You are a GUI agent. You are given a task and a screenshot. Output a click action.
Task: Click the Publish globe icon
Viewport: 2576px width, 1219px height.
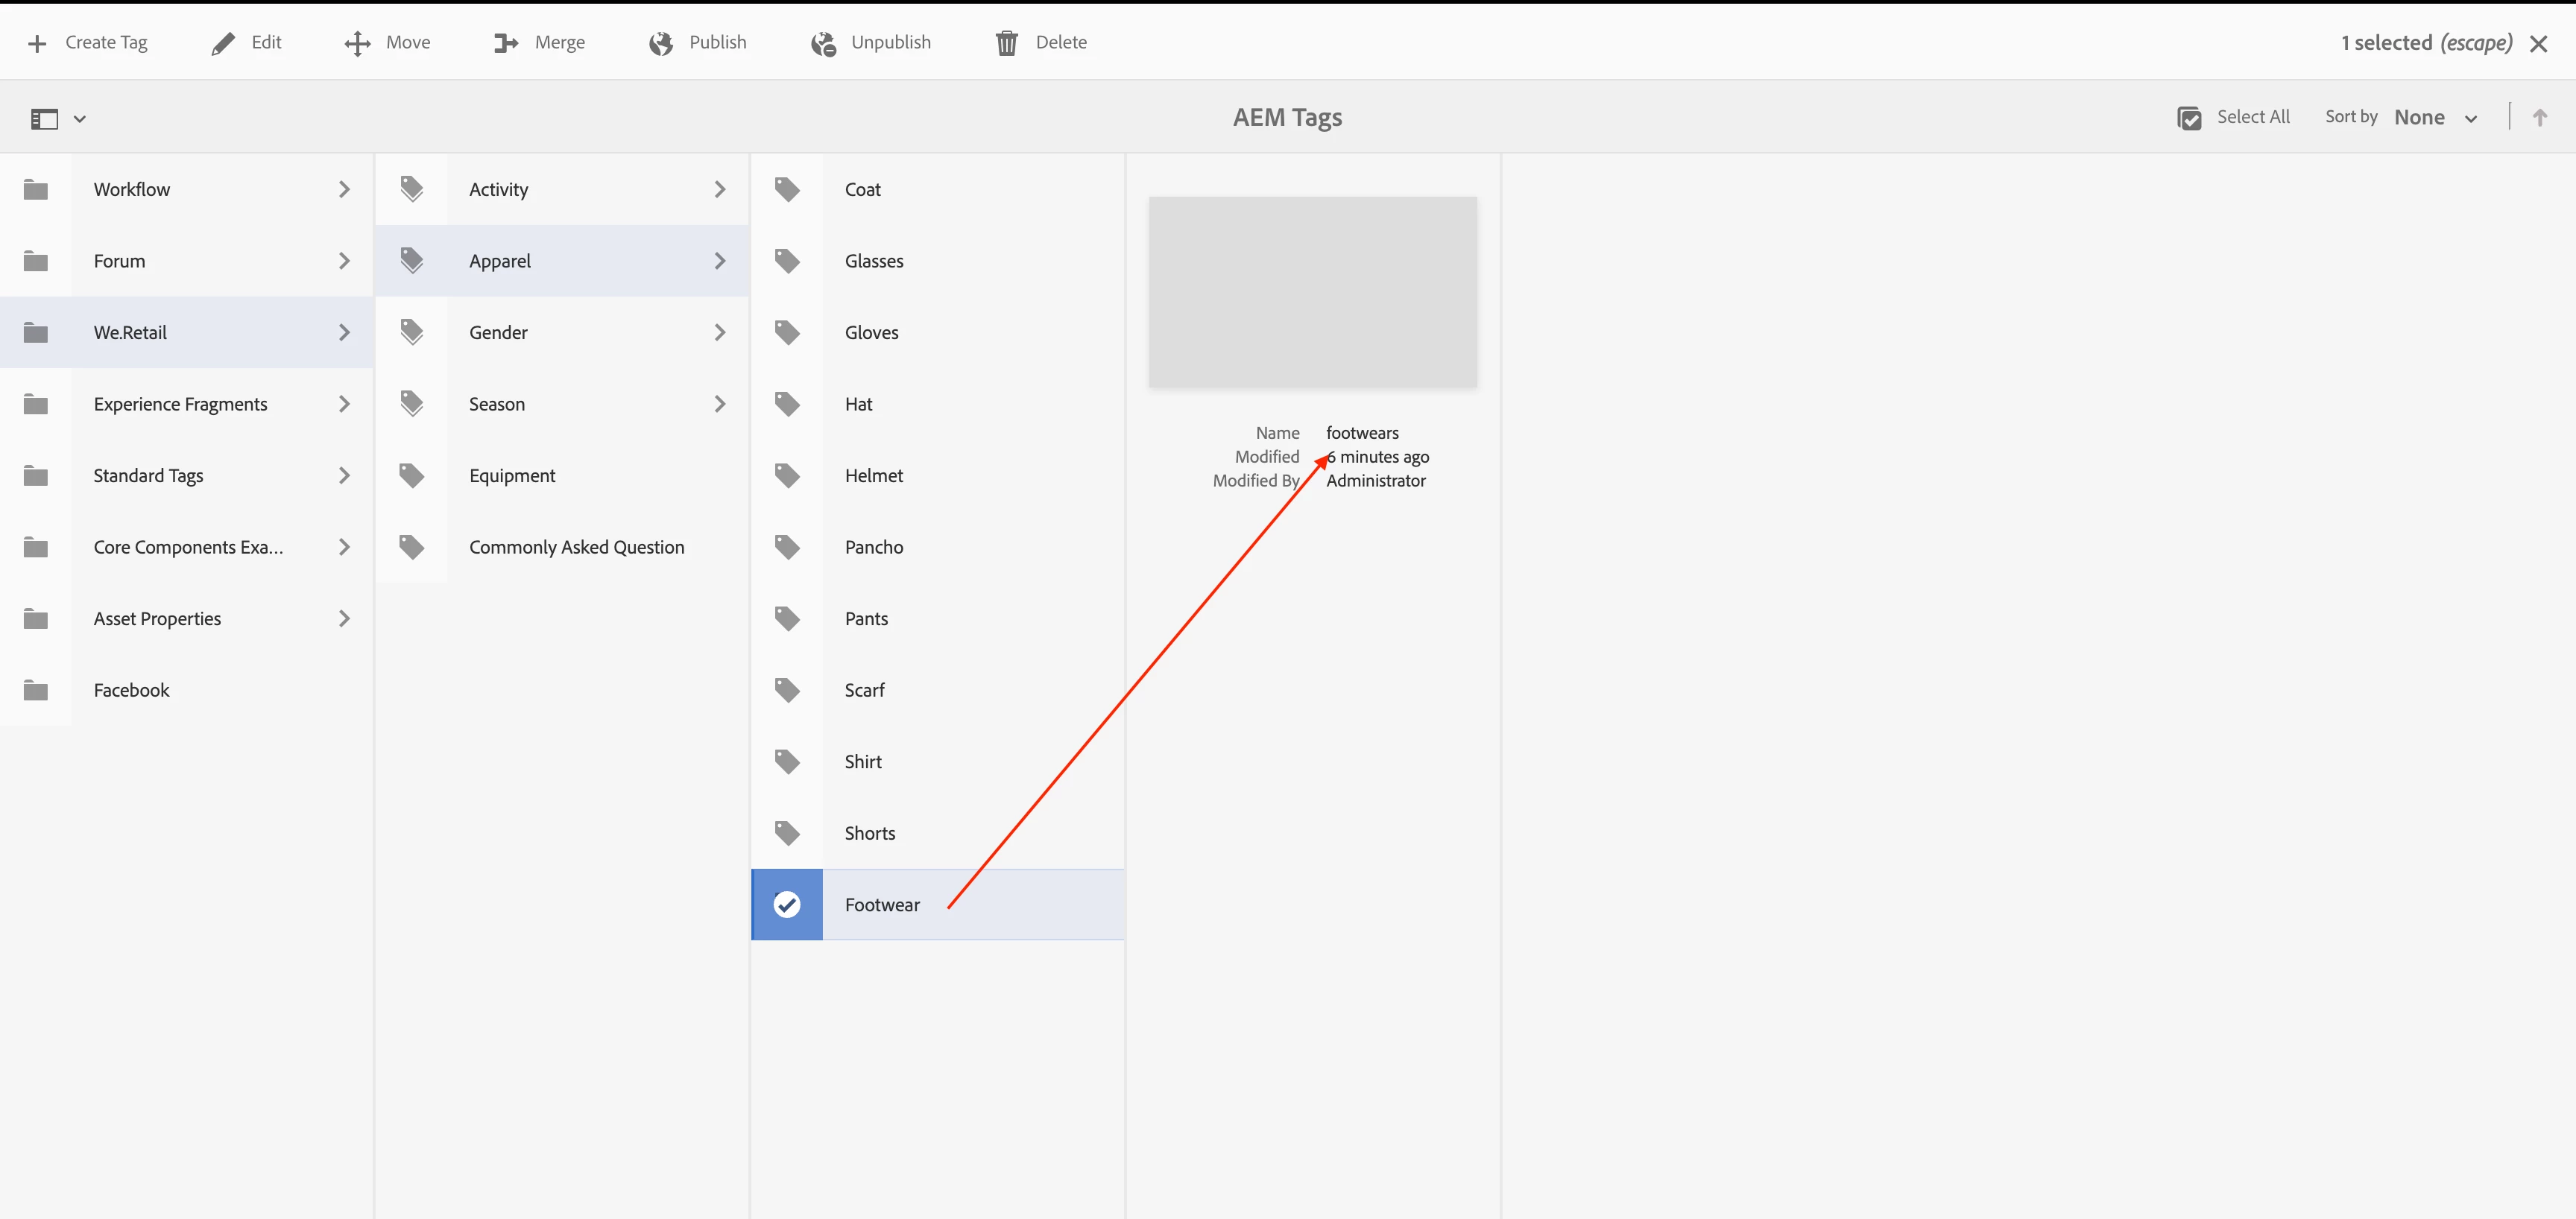[x=661, y=43]
